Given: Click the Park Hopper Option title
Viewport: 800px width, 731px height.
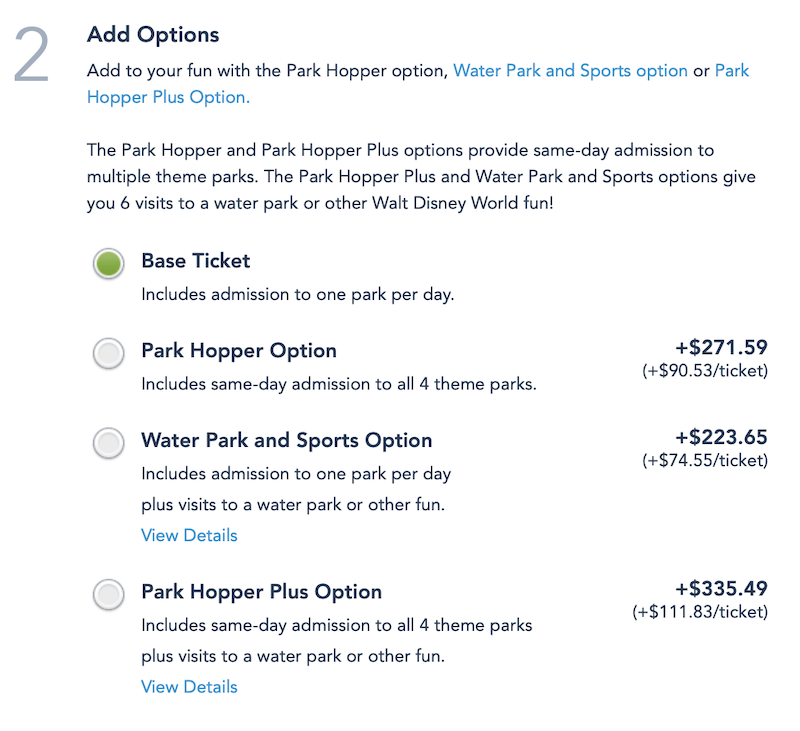Looking at the screenshot, I should (238, 351).
